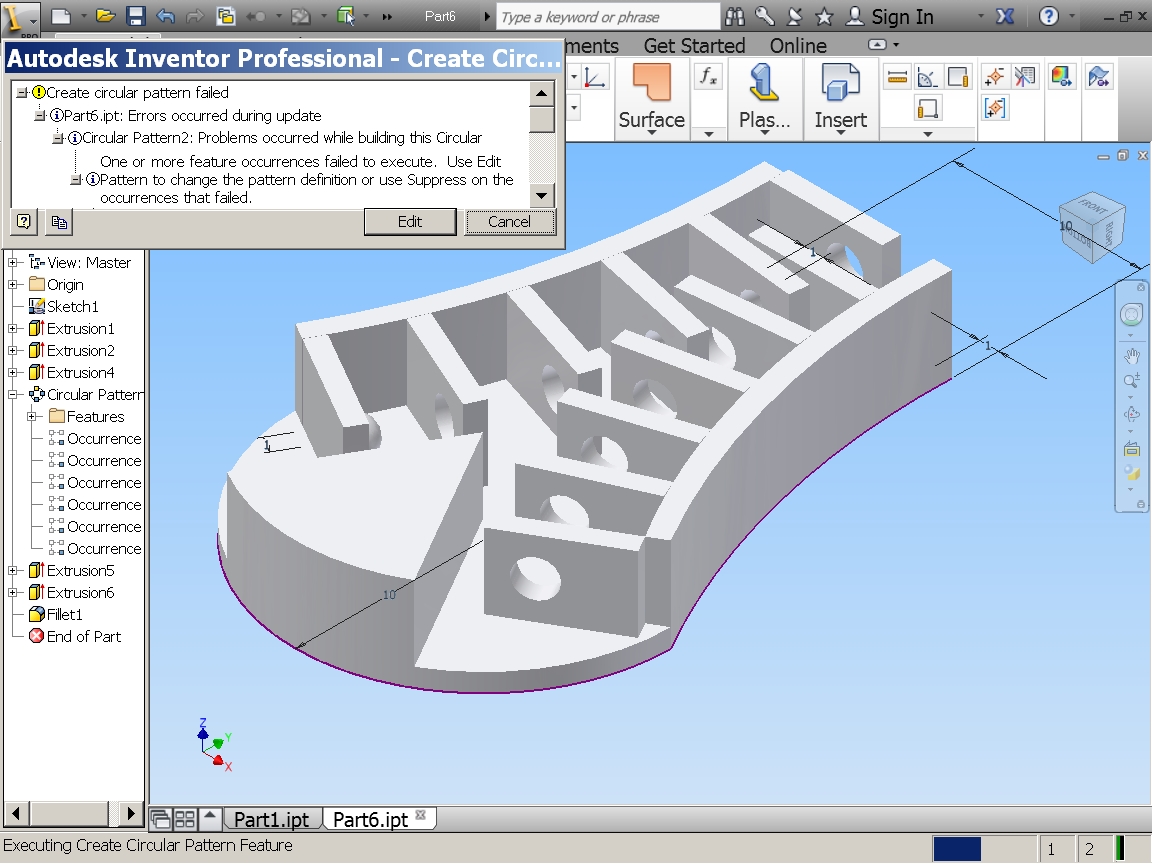Open the Help question mark icon

1049,16
